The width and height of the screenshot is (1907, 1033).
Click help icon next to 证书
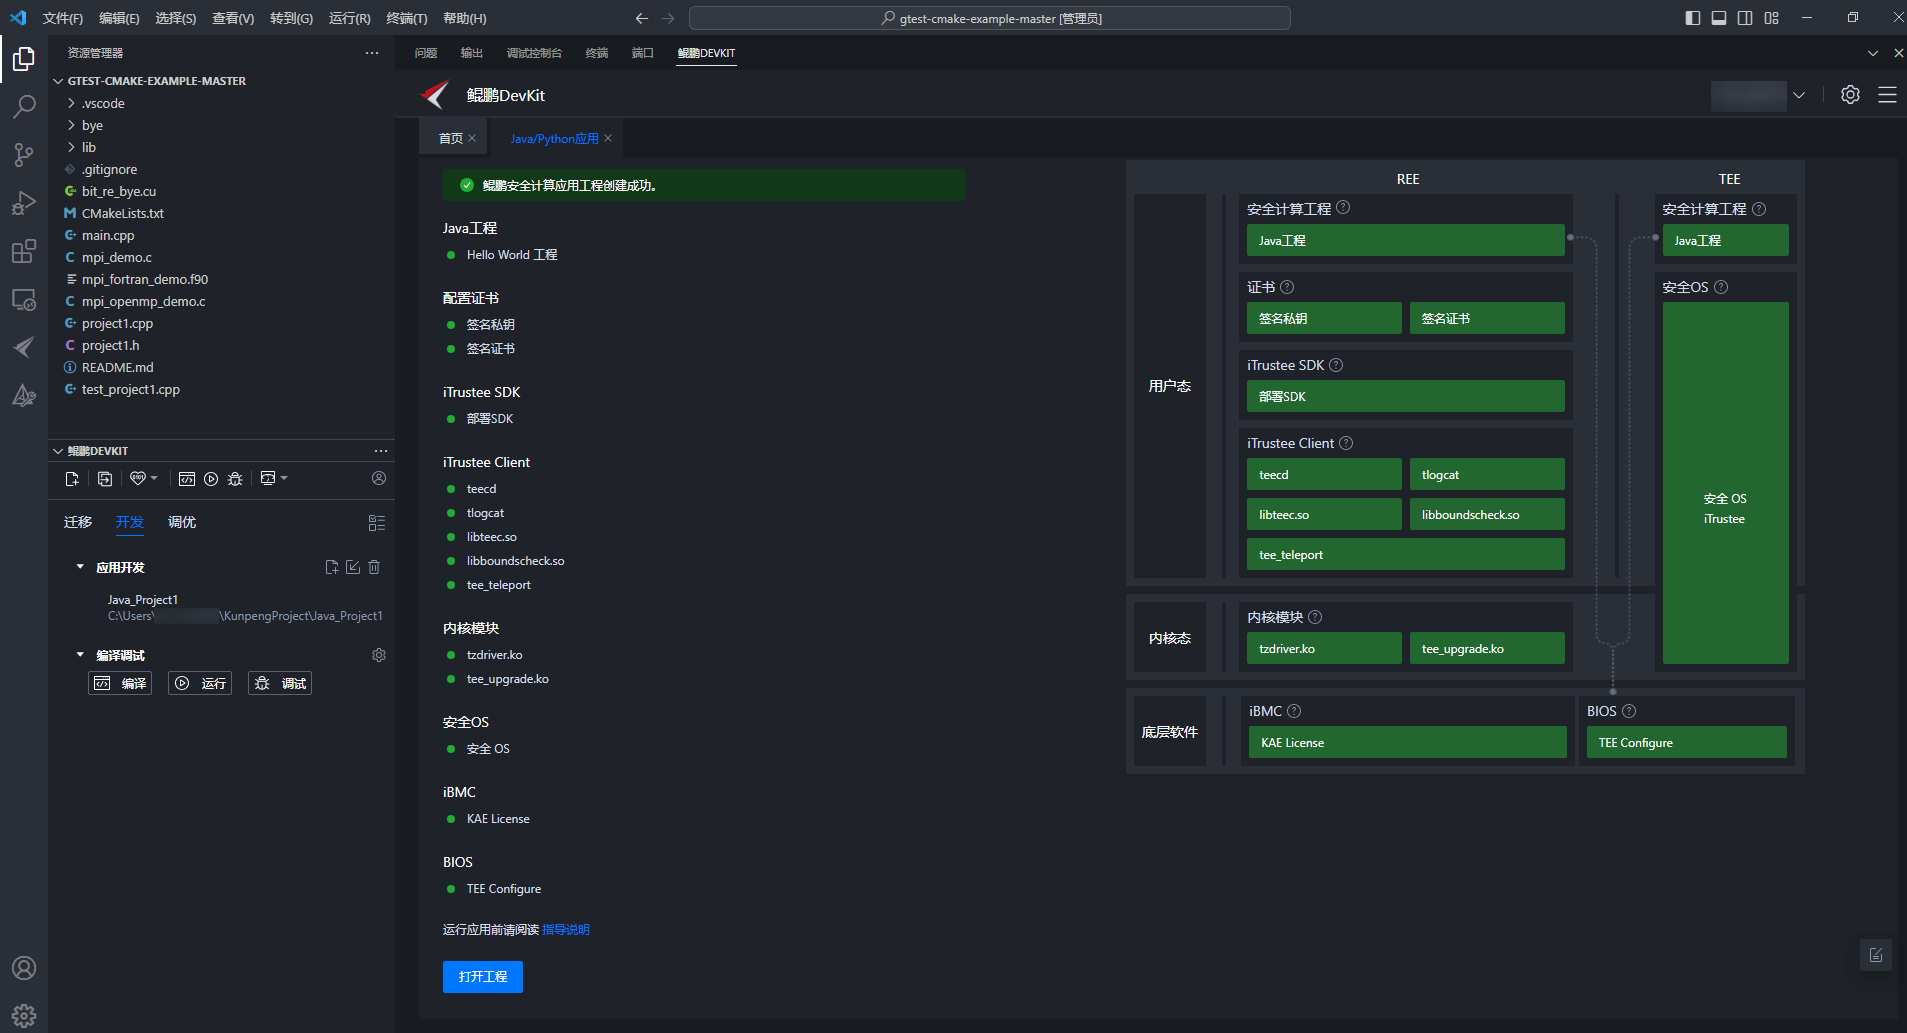(x=1287, y=287)
